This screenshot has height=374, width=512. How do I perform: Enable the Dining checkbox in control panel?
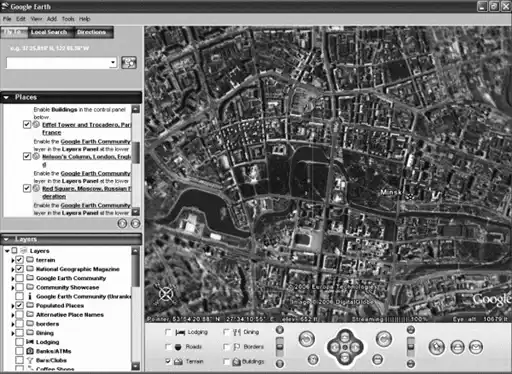(226, 332)
